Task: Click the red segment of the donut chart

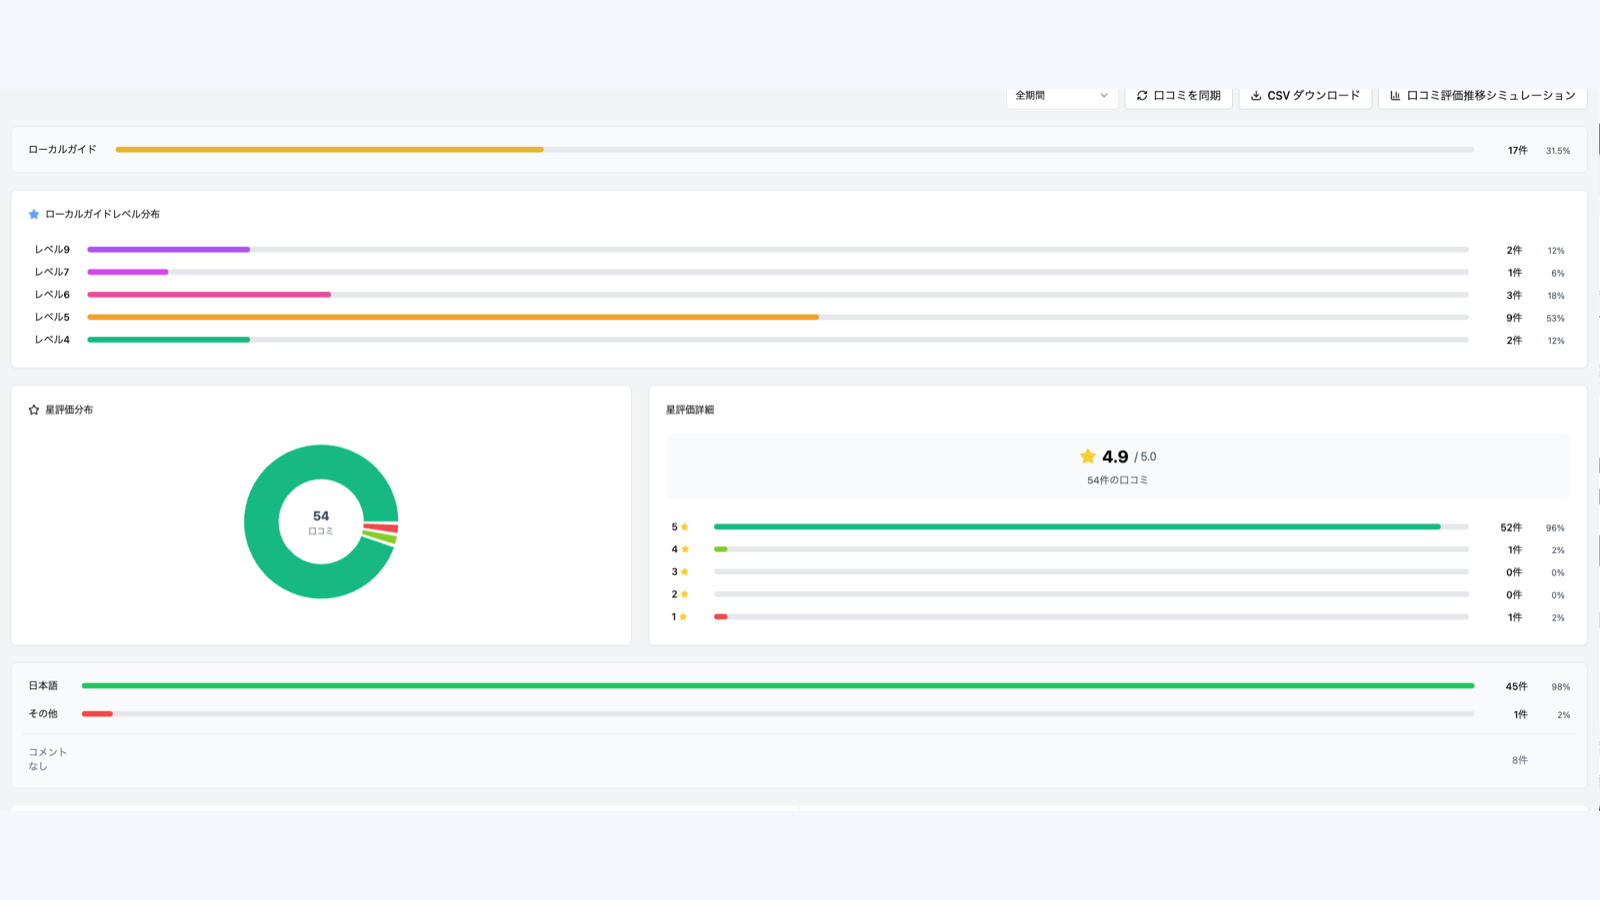Action: tap(381, 528)
